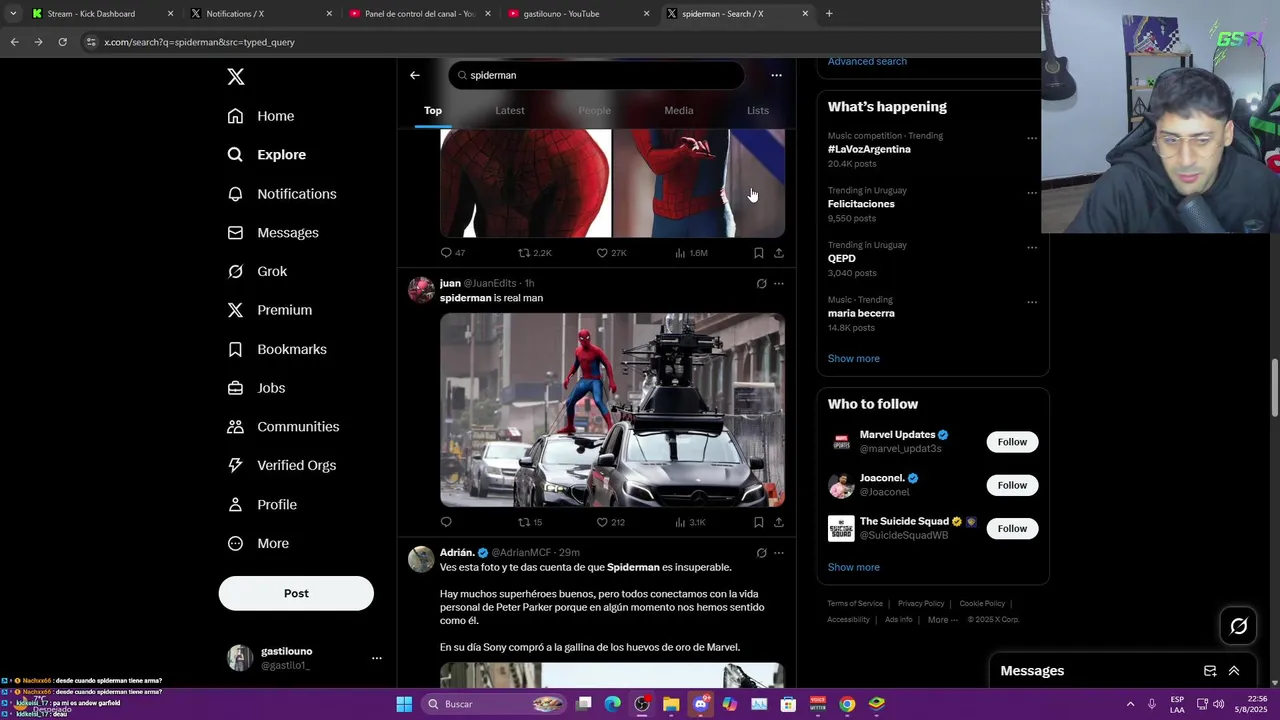The image size is (1280, 720).
Task: Switch to the People tab
Action: [594, 110]
